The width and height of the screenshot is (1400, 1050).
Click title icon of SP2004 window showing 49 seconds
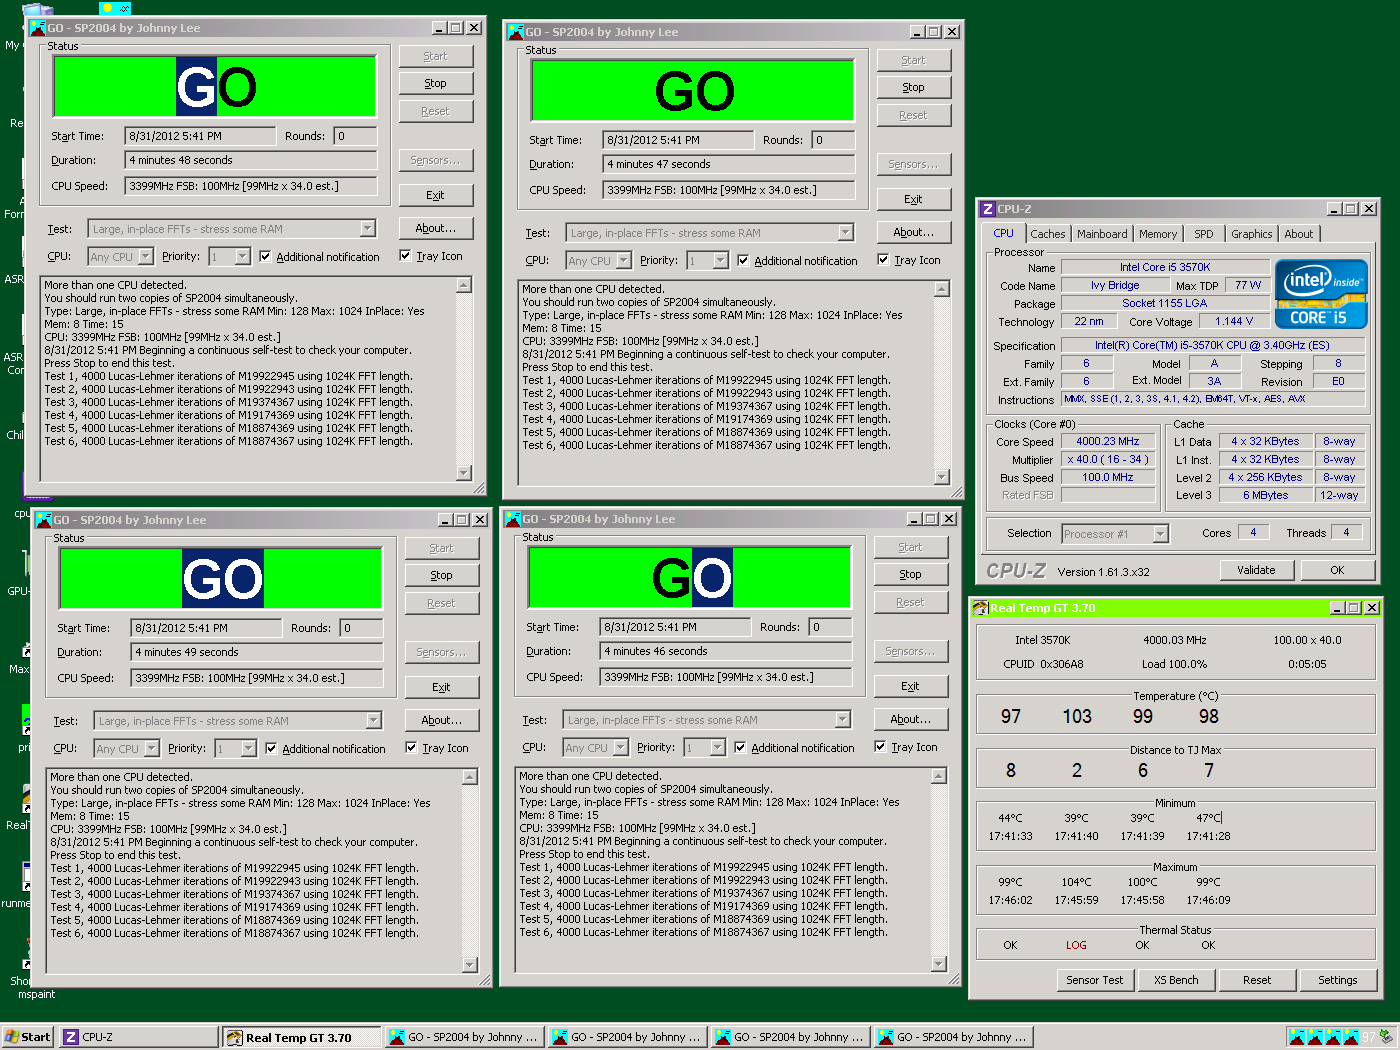coord(44,520)
